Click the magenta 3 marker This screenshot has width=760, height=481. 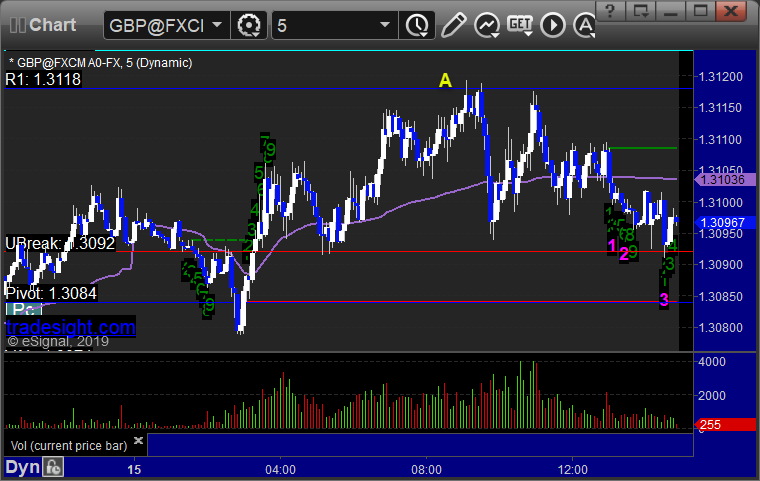(664, 300)
